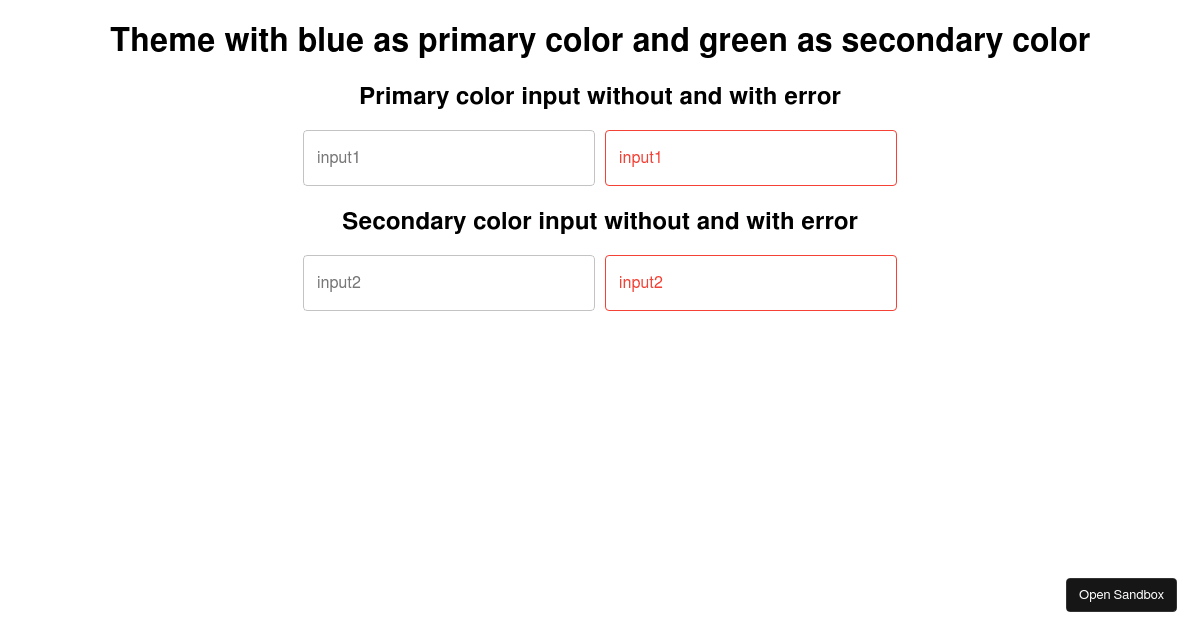Screen dimensions: 1200x630
Task: Click the Secondary color input subheading
Action: pos(600,221)
